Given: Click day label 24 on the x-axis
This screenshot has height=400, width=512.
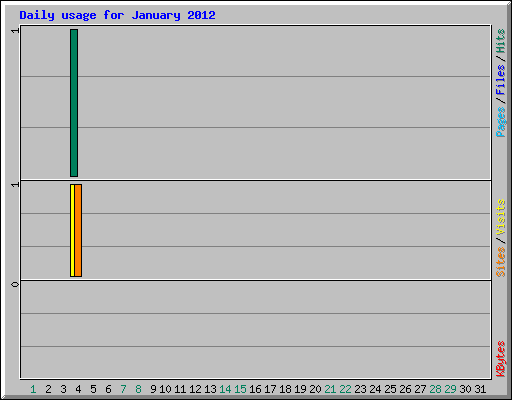Looking at the screenshot, I should click(x=375, y=389).
